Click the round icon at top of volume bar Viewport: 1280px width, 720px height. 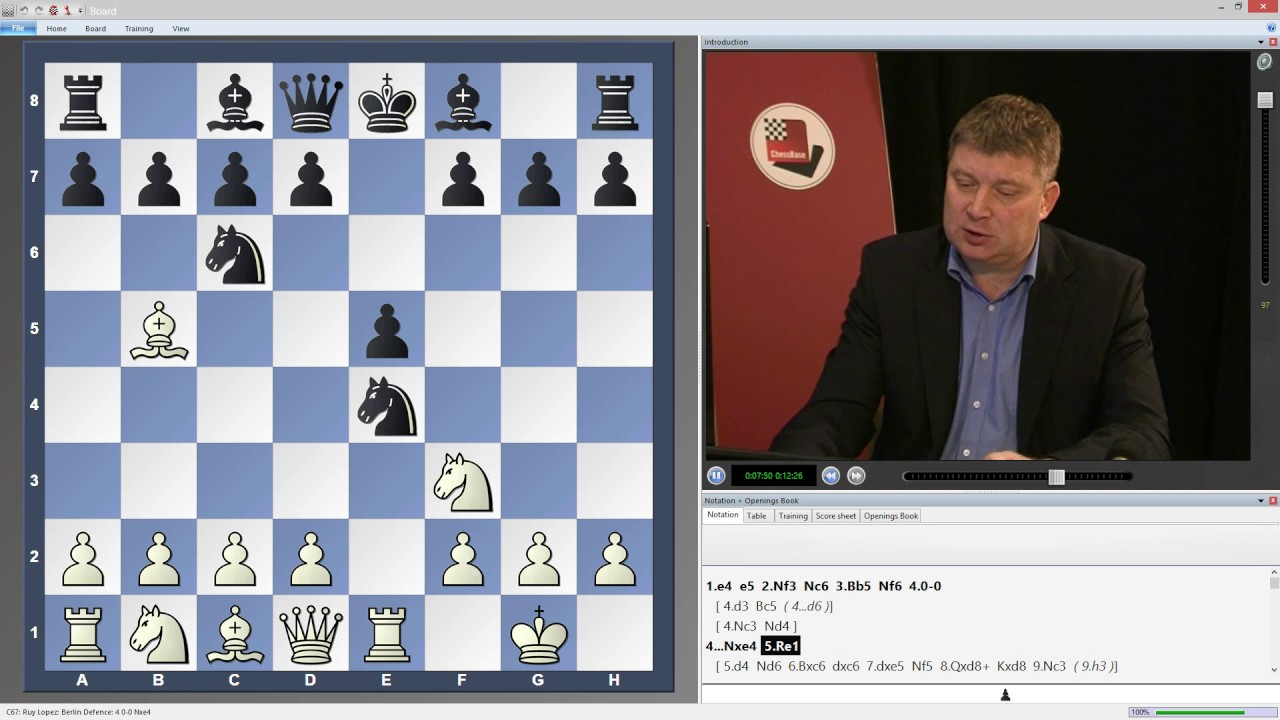point(1265,62)
